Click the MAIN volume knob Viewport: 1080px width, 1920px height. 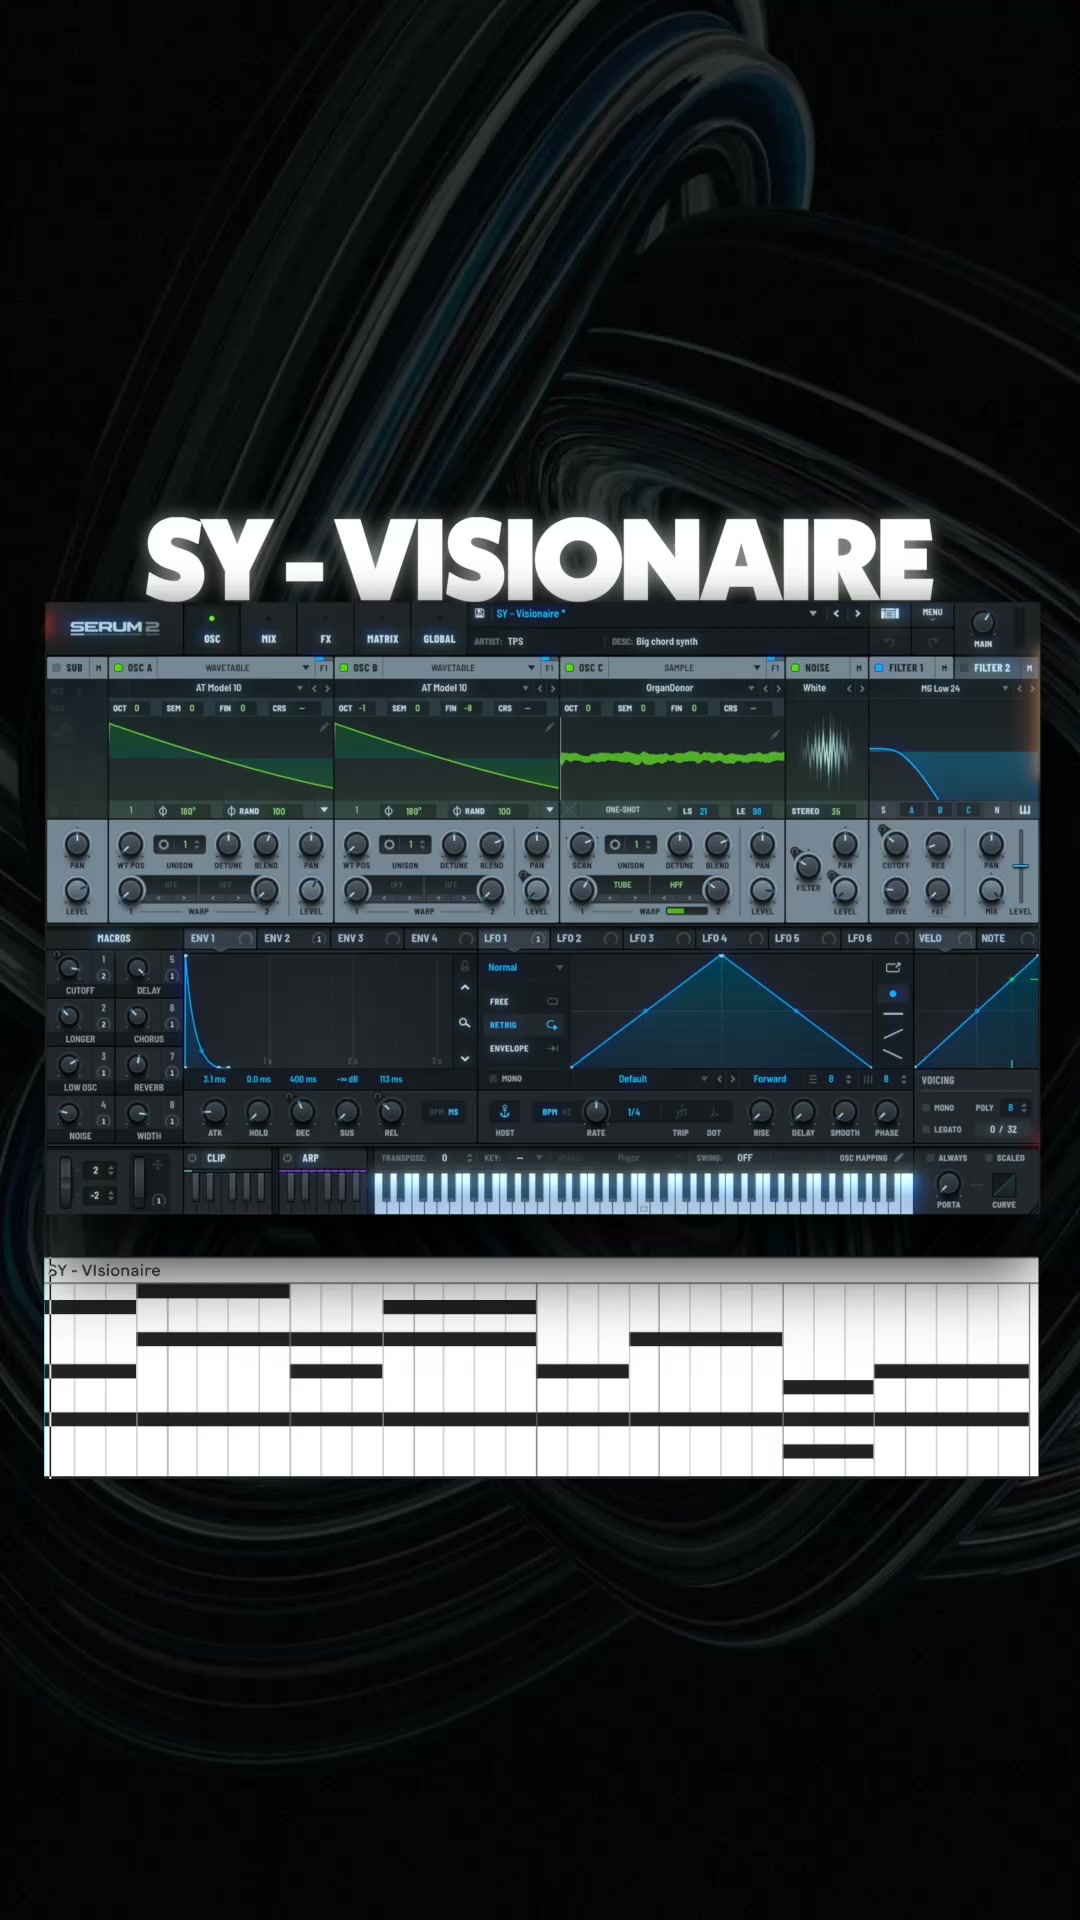coord(983,622)
